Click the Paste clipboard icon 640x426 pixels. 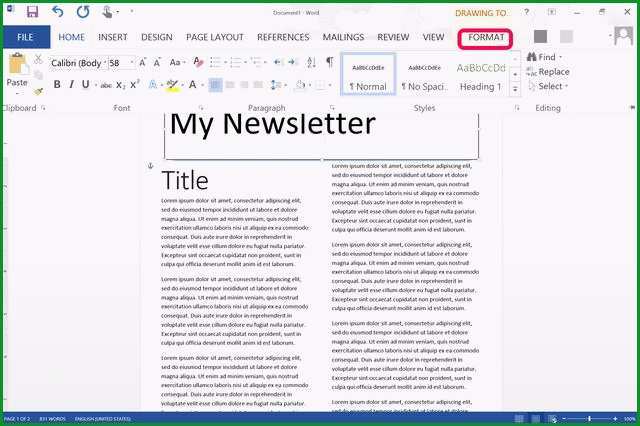[17, 64]
